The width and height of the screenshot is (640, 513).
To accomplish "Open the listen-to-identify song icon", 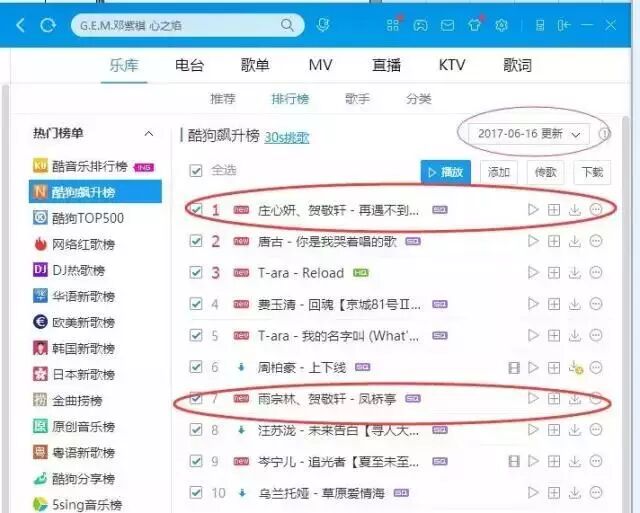I will click(323, 25).
